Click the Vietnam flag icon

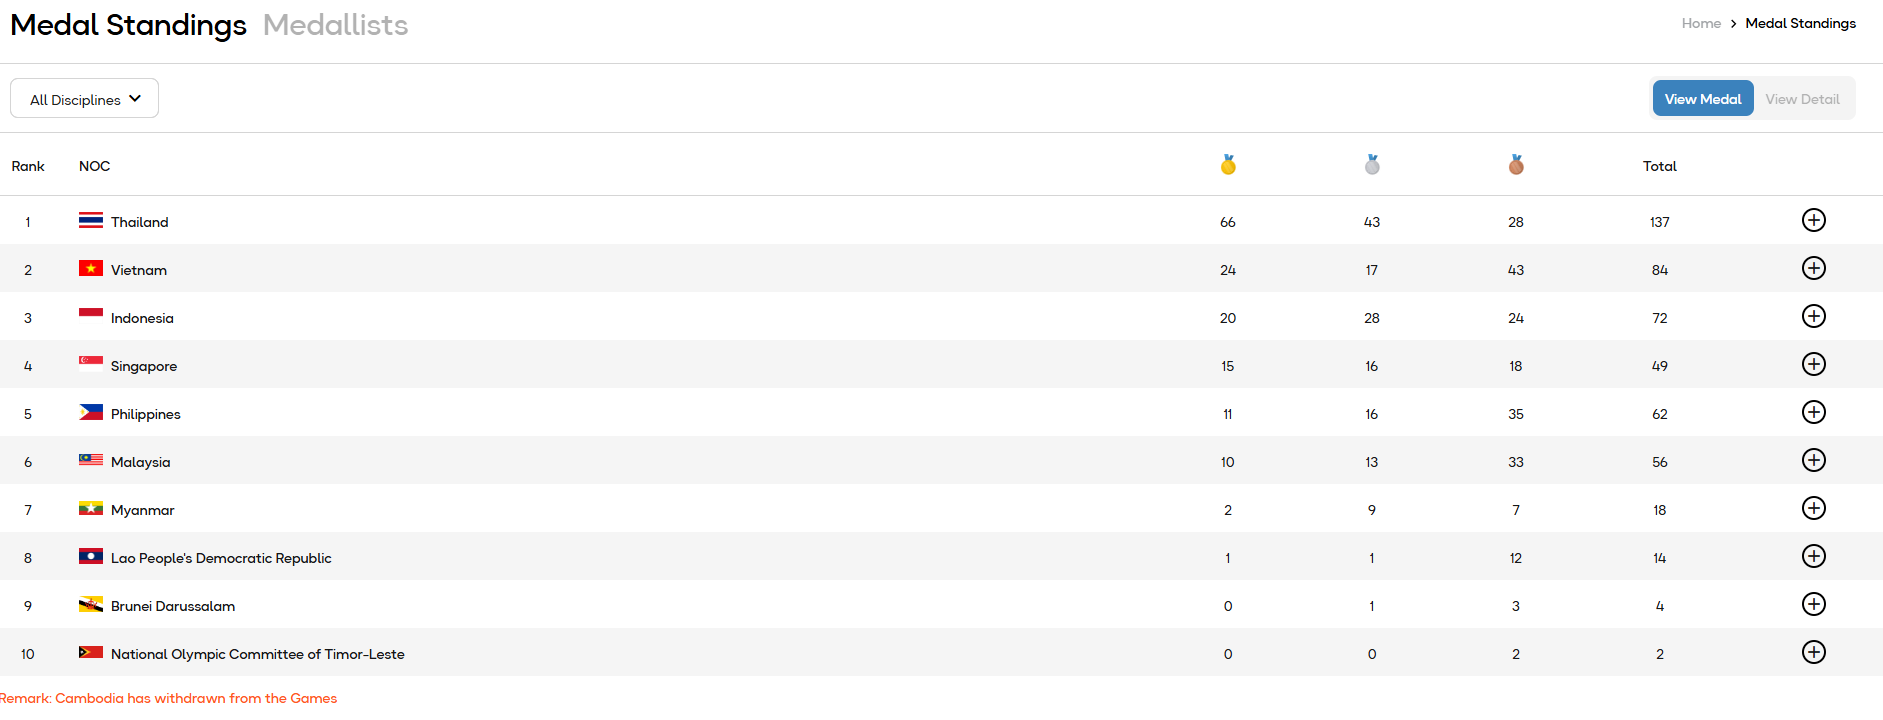click(91, 268)
